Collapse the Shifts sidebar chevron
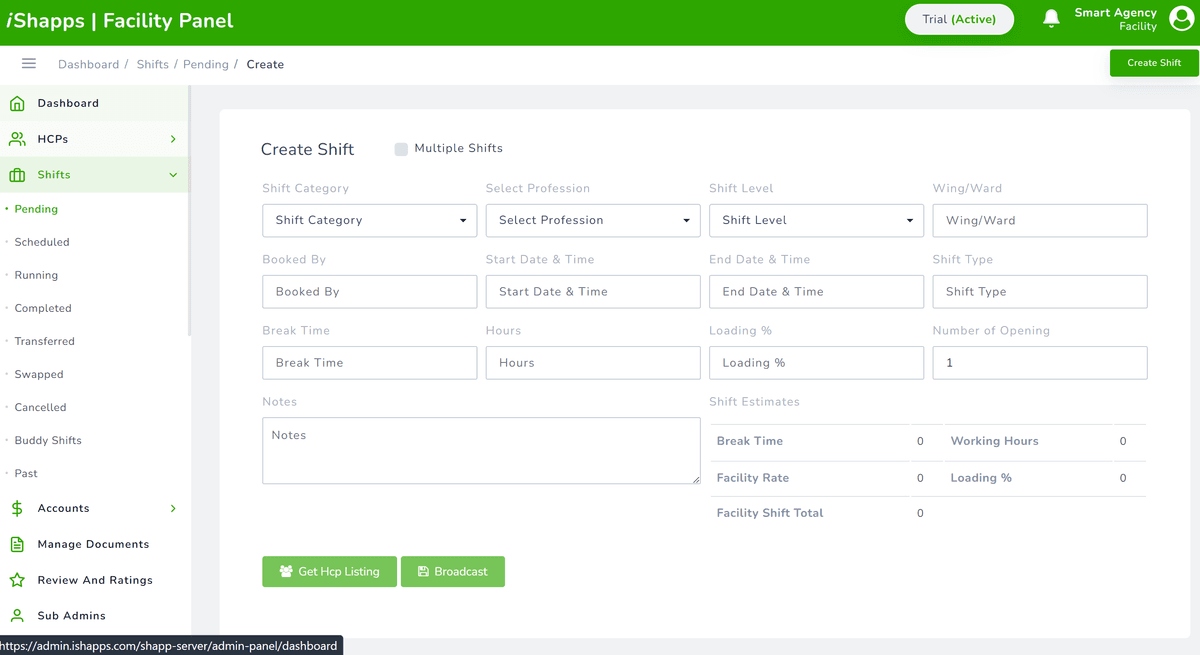Viewport: 1200px width, 655px height. [x=173, y=175]
